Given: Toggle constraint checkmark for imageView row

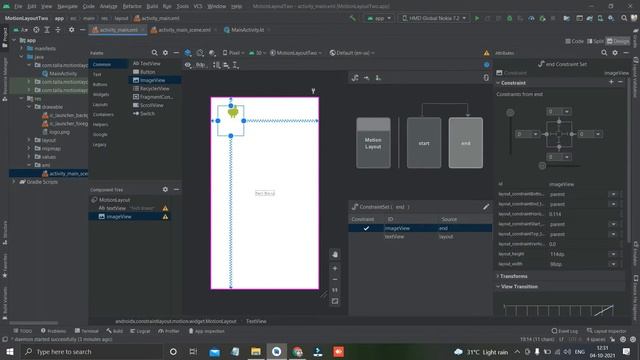Looking at the screenshot, I should tap(366, 228).
